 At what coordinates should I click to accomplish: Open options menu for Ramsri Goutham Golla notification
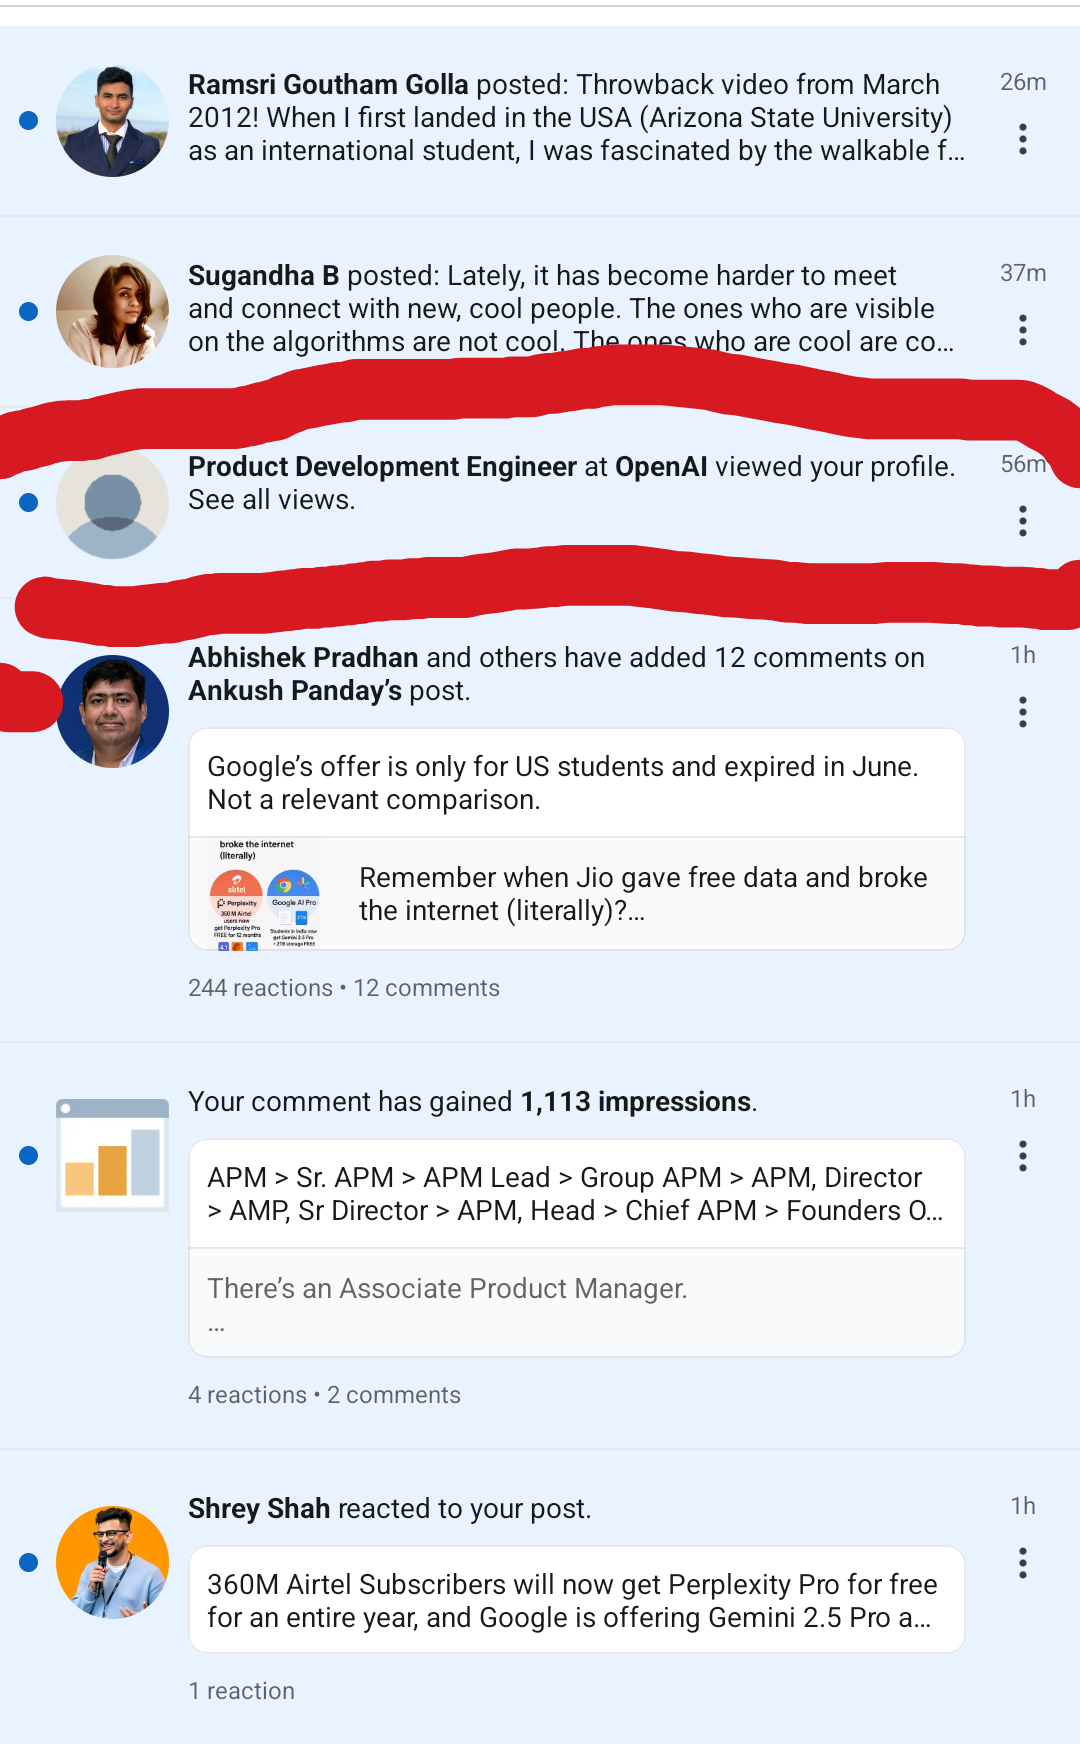1022,139
